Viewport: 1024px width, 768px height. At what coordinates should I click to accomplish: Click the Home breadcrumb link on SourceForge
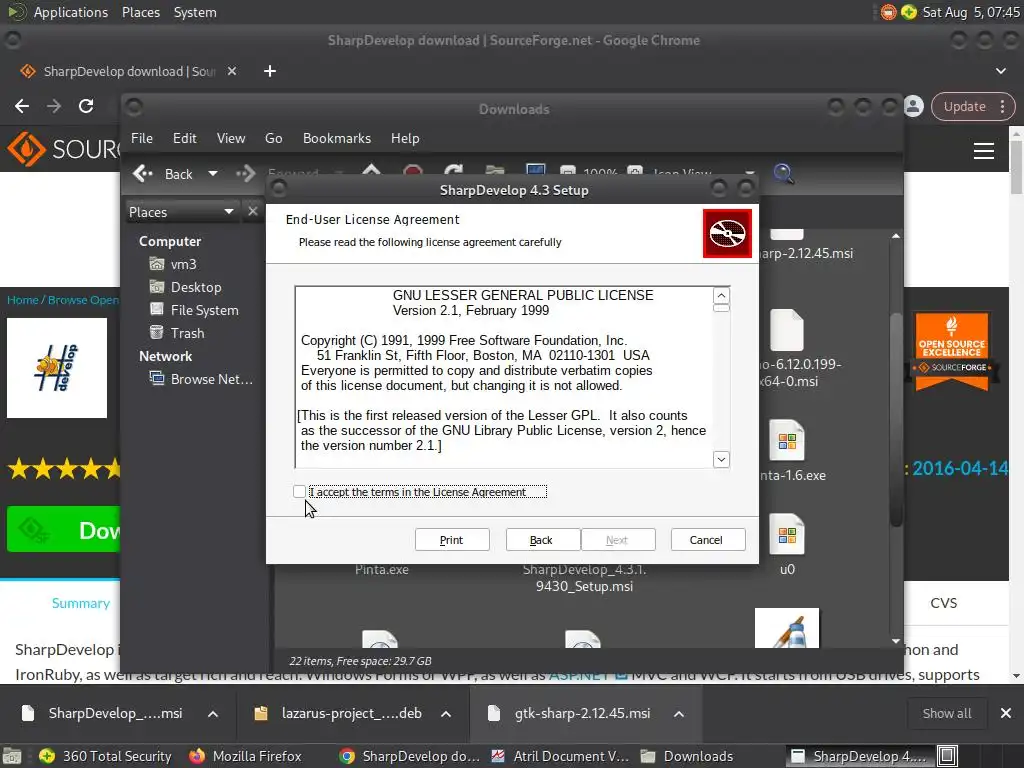[x=23, y=300]
